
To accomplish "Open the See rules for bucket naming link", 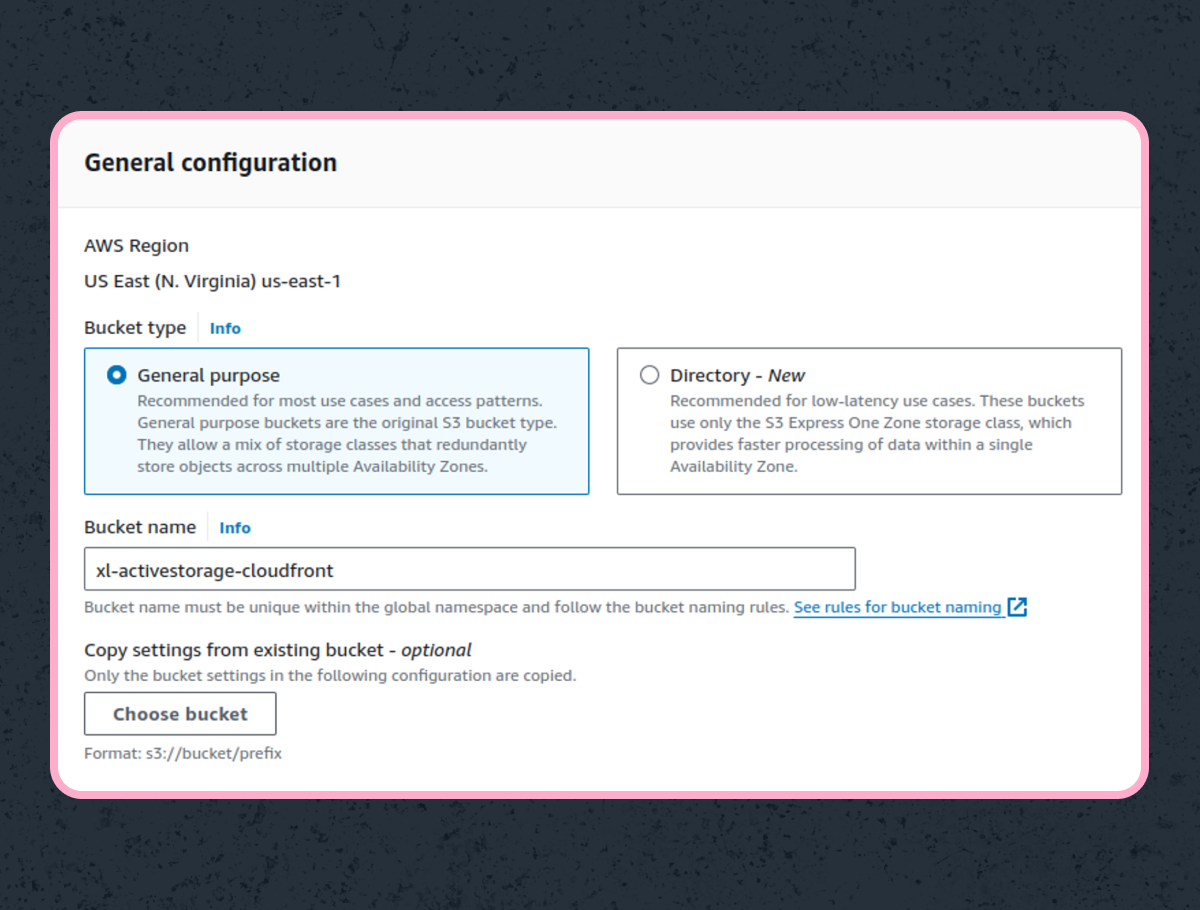I will [x=897, y=607].
